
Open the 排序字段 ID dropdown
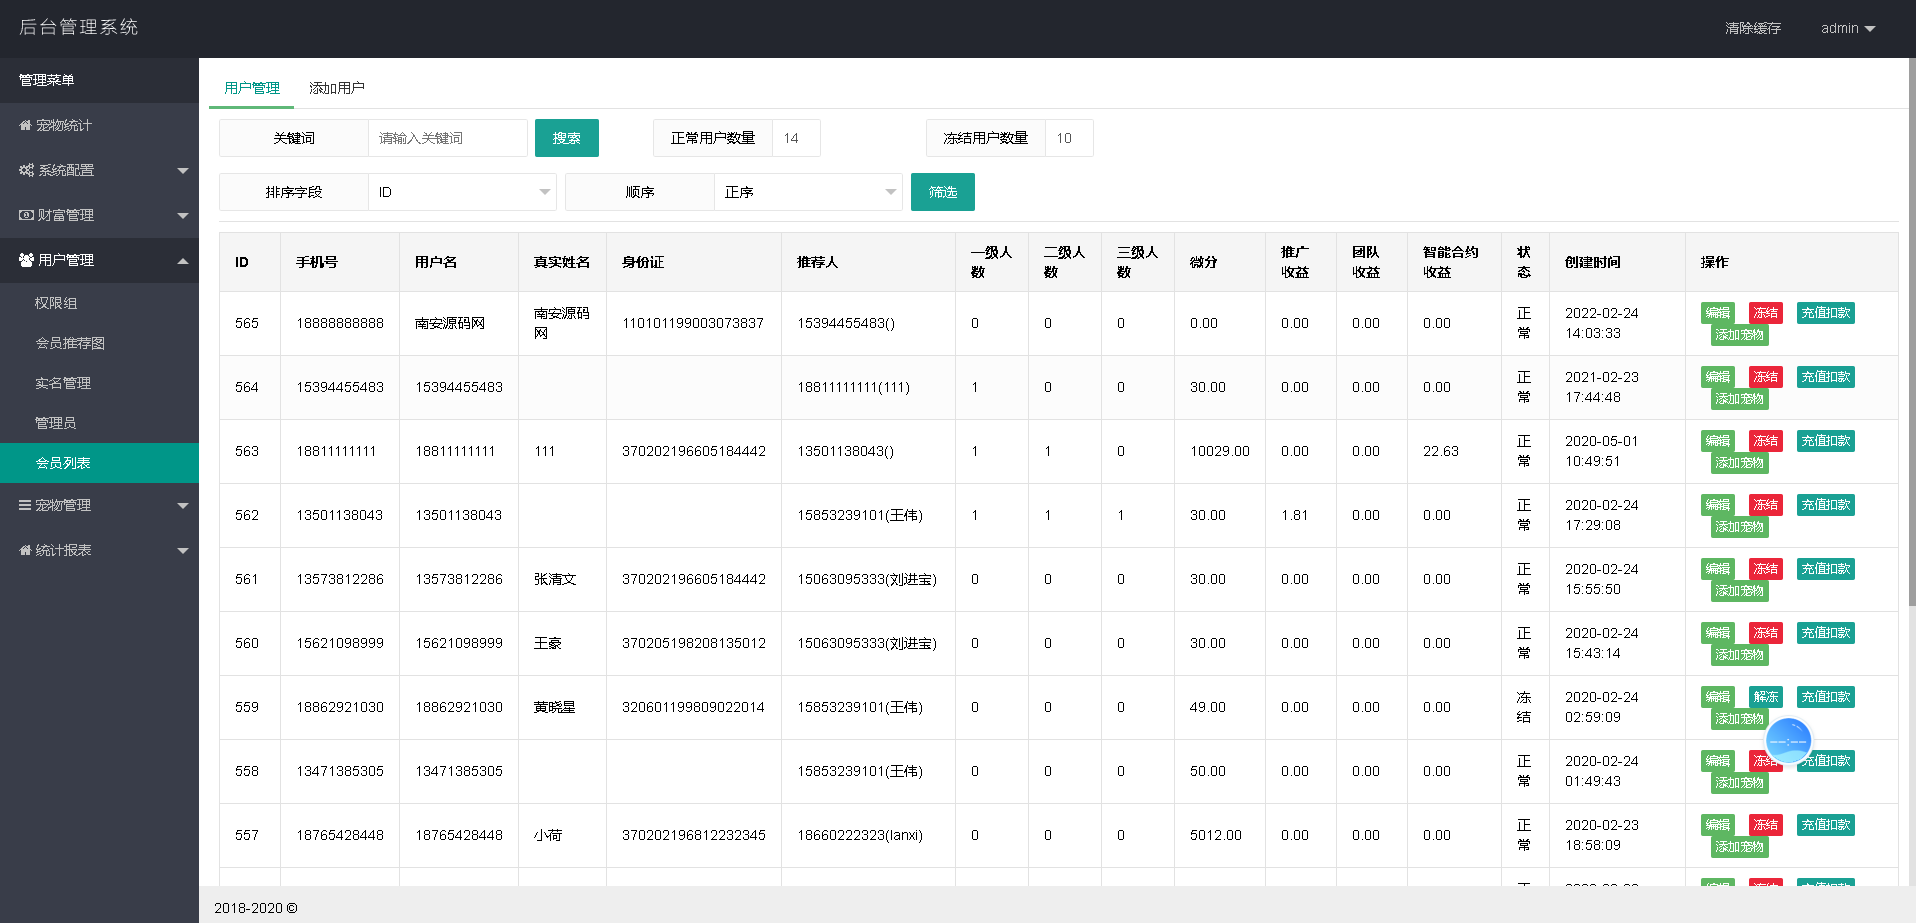463,192
